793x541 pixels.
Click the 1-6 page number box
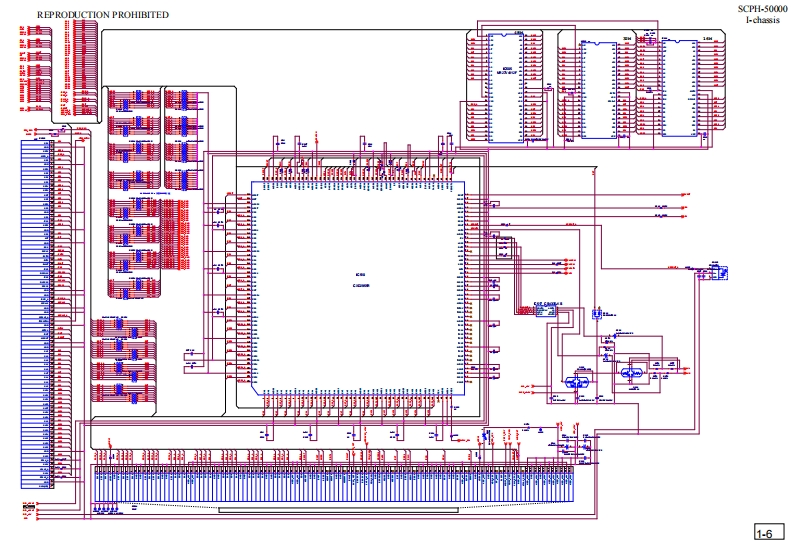(766, 533)
